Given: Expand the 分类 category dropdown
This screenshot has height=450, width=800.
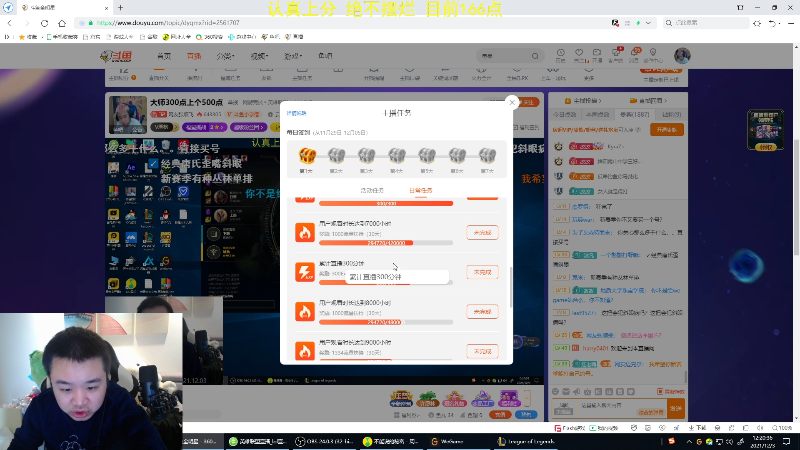Looking at the screenshot, I should [224, 56].
